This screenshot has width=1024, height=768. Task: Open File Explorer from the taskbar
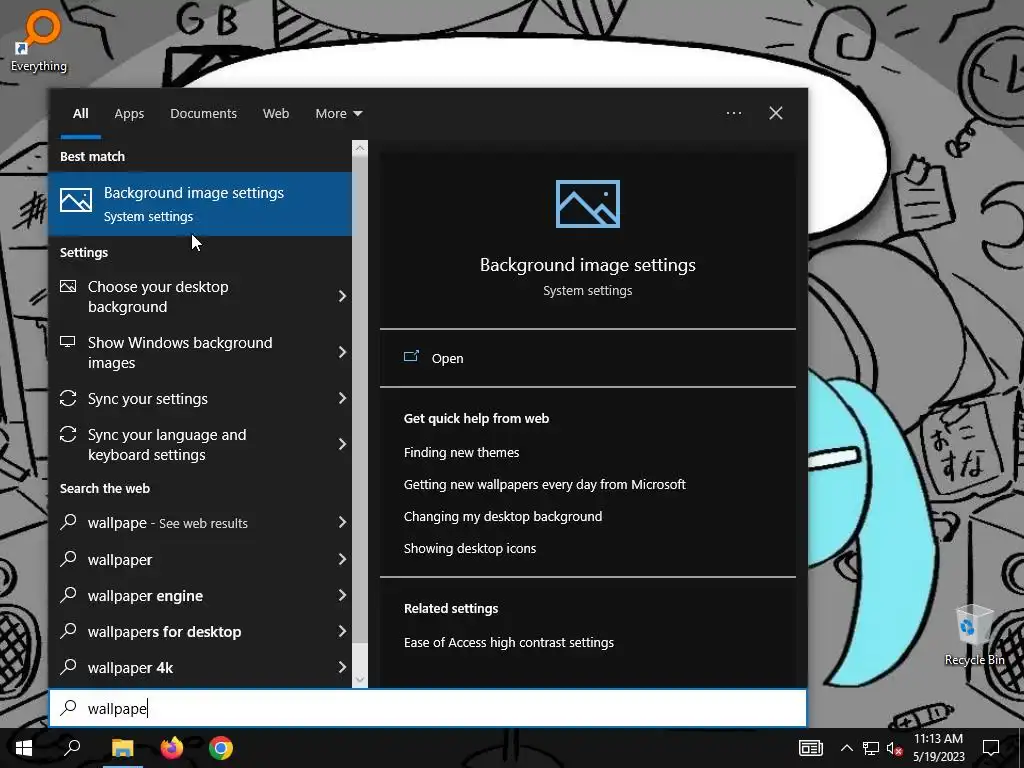[x=122, y=748]
